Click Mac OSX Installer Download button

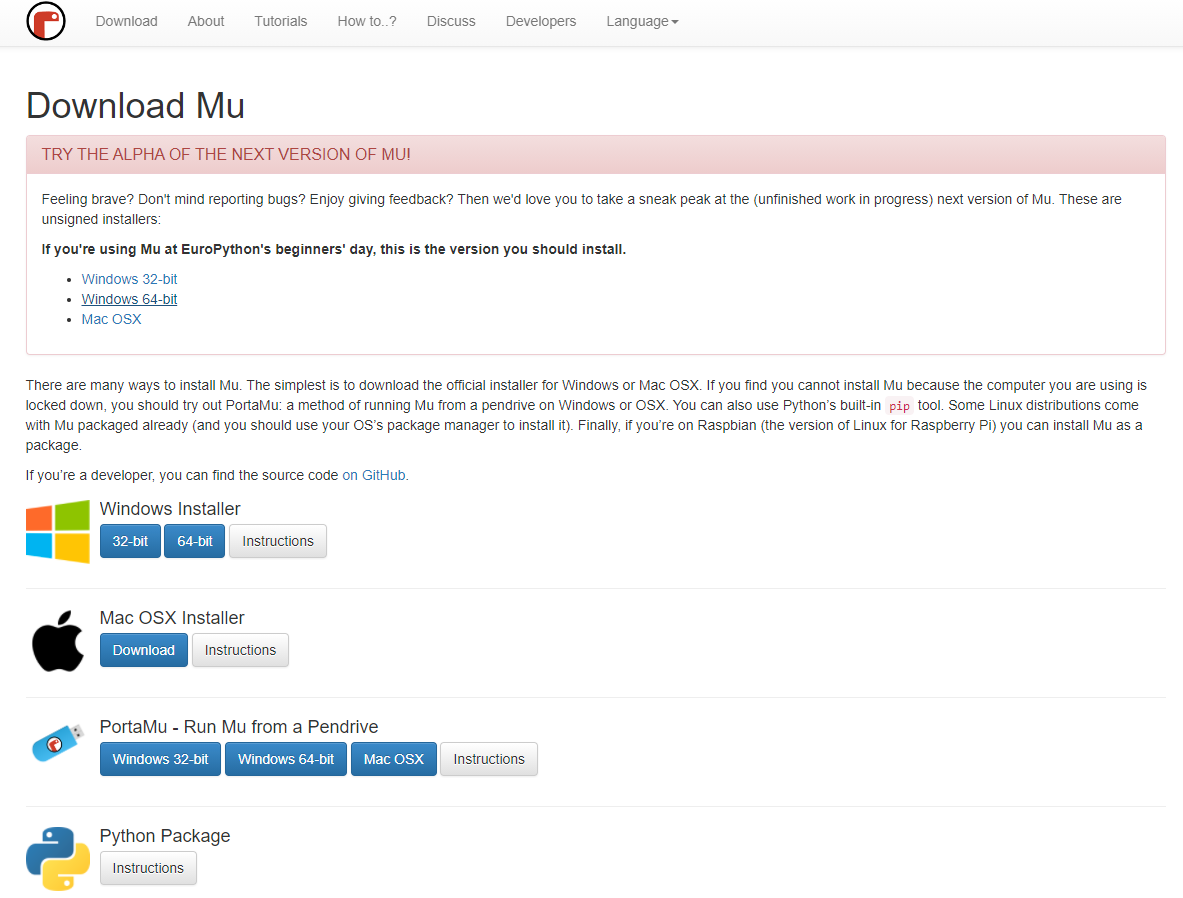coord(143,650)
